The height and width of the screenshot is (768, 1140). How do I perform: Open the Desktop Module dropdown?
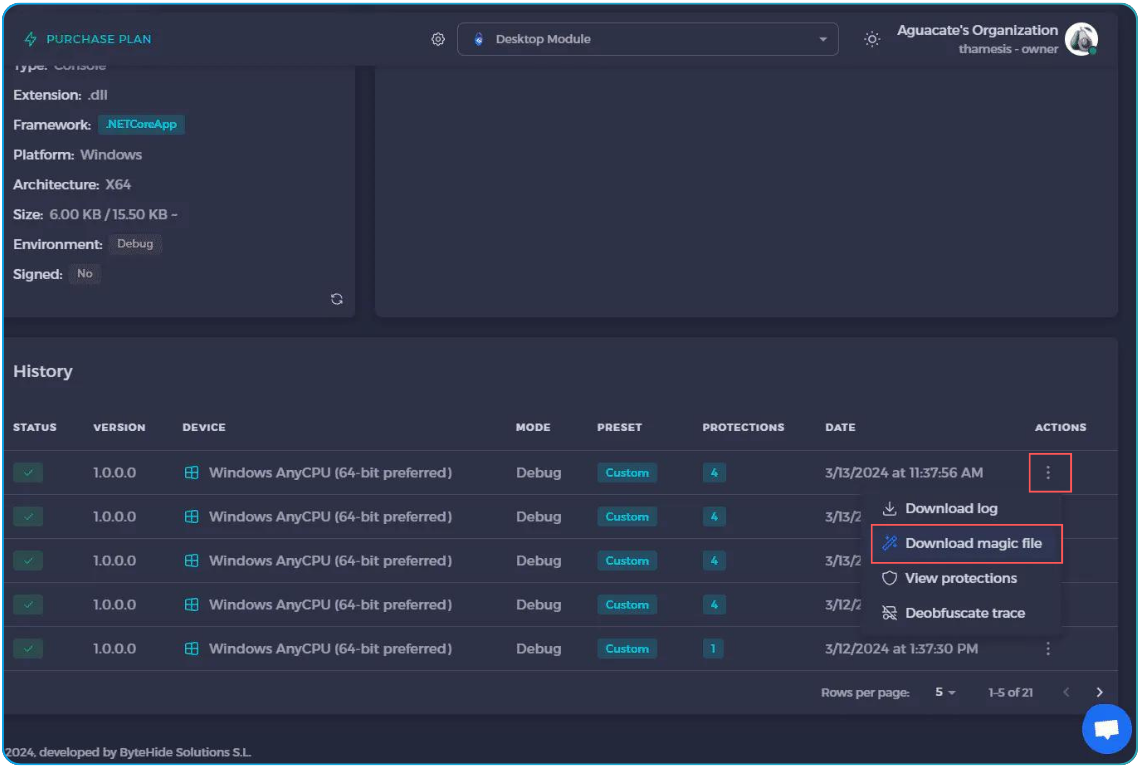[647, 39]
